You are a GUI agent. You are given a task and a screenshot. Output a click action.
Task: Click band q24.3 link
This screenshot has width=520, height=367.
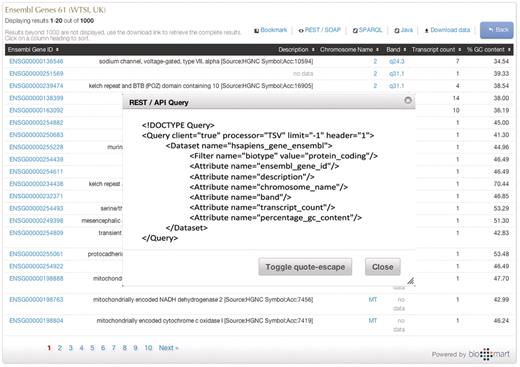[397, 61]
